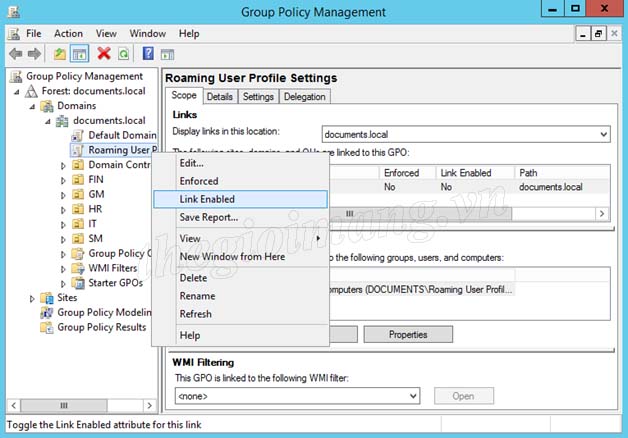Open the WMI filter dropdown showing none

click(413, 396)
